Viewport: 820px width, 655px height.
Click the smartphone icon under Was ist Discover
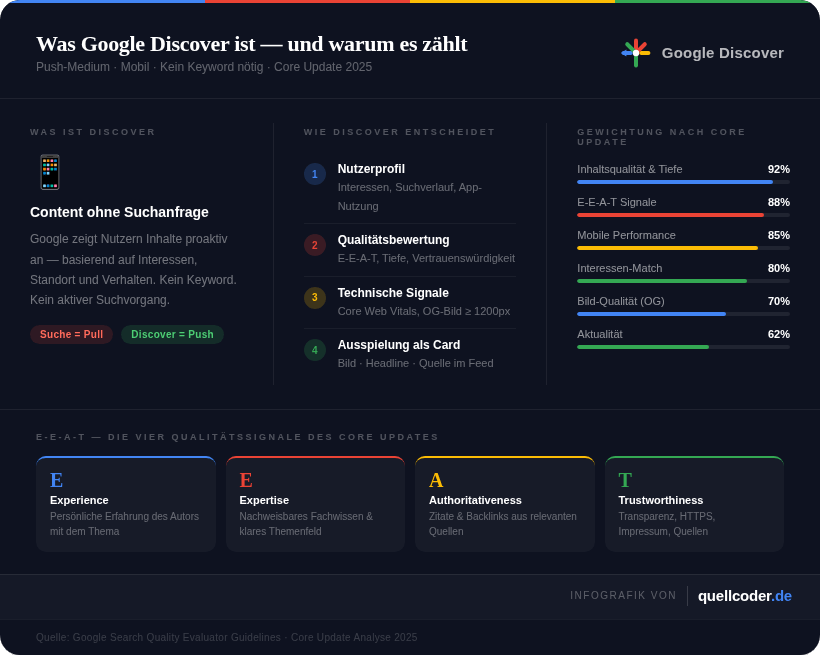coord(49,172)
